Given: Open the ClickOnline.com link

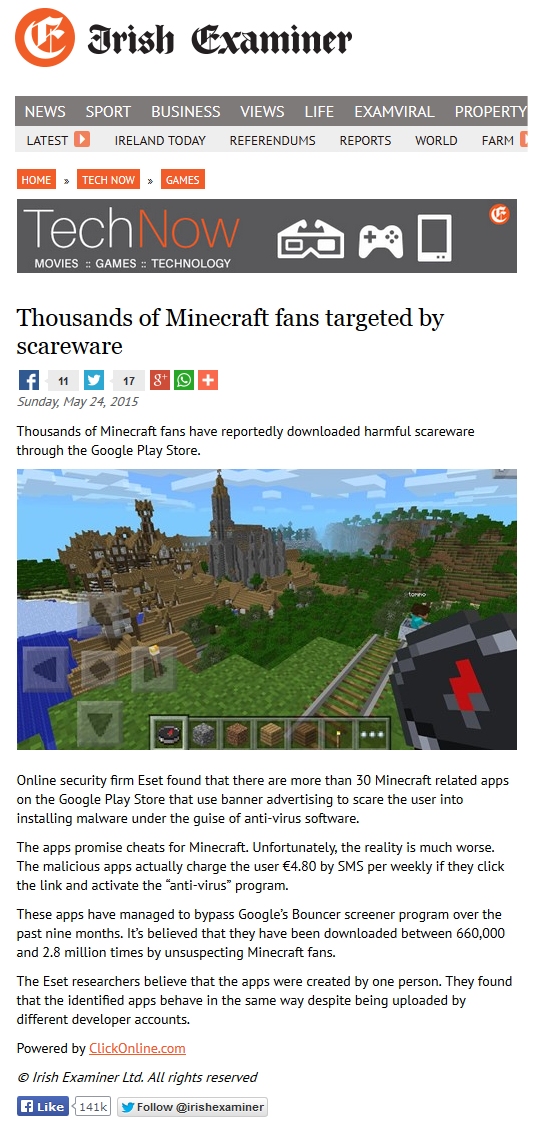Looking at the screenshot, I should point(137,1048).
